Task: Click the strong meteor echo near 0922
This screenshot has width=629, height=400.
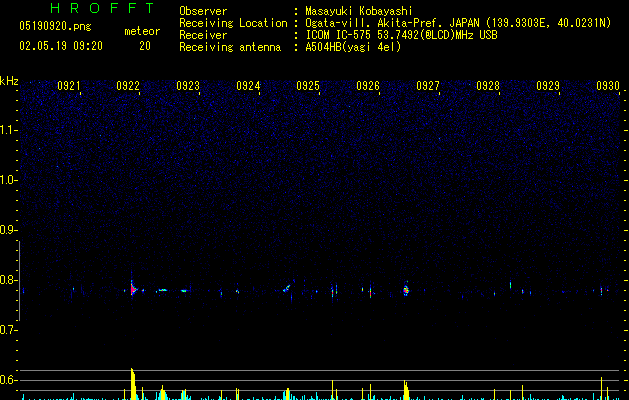Action: tap(133, 289)
